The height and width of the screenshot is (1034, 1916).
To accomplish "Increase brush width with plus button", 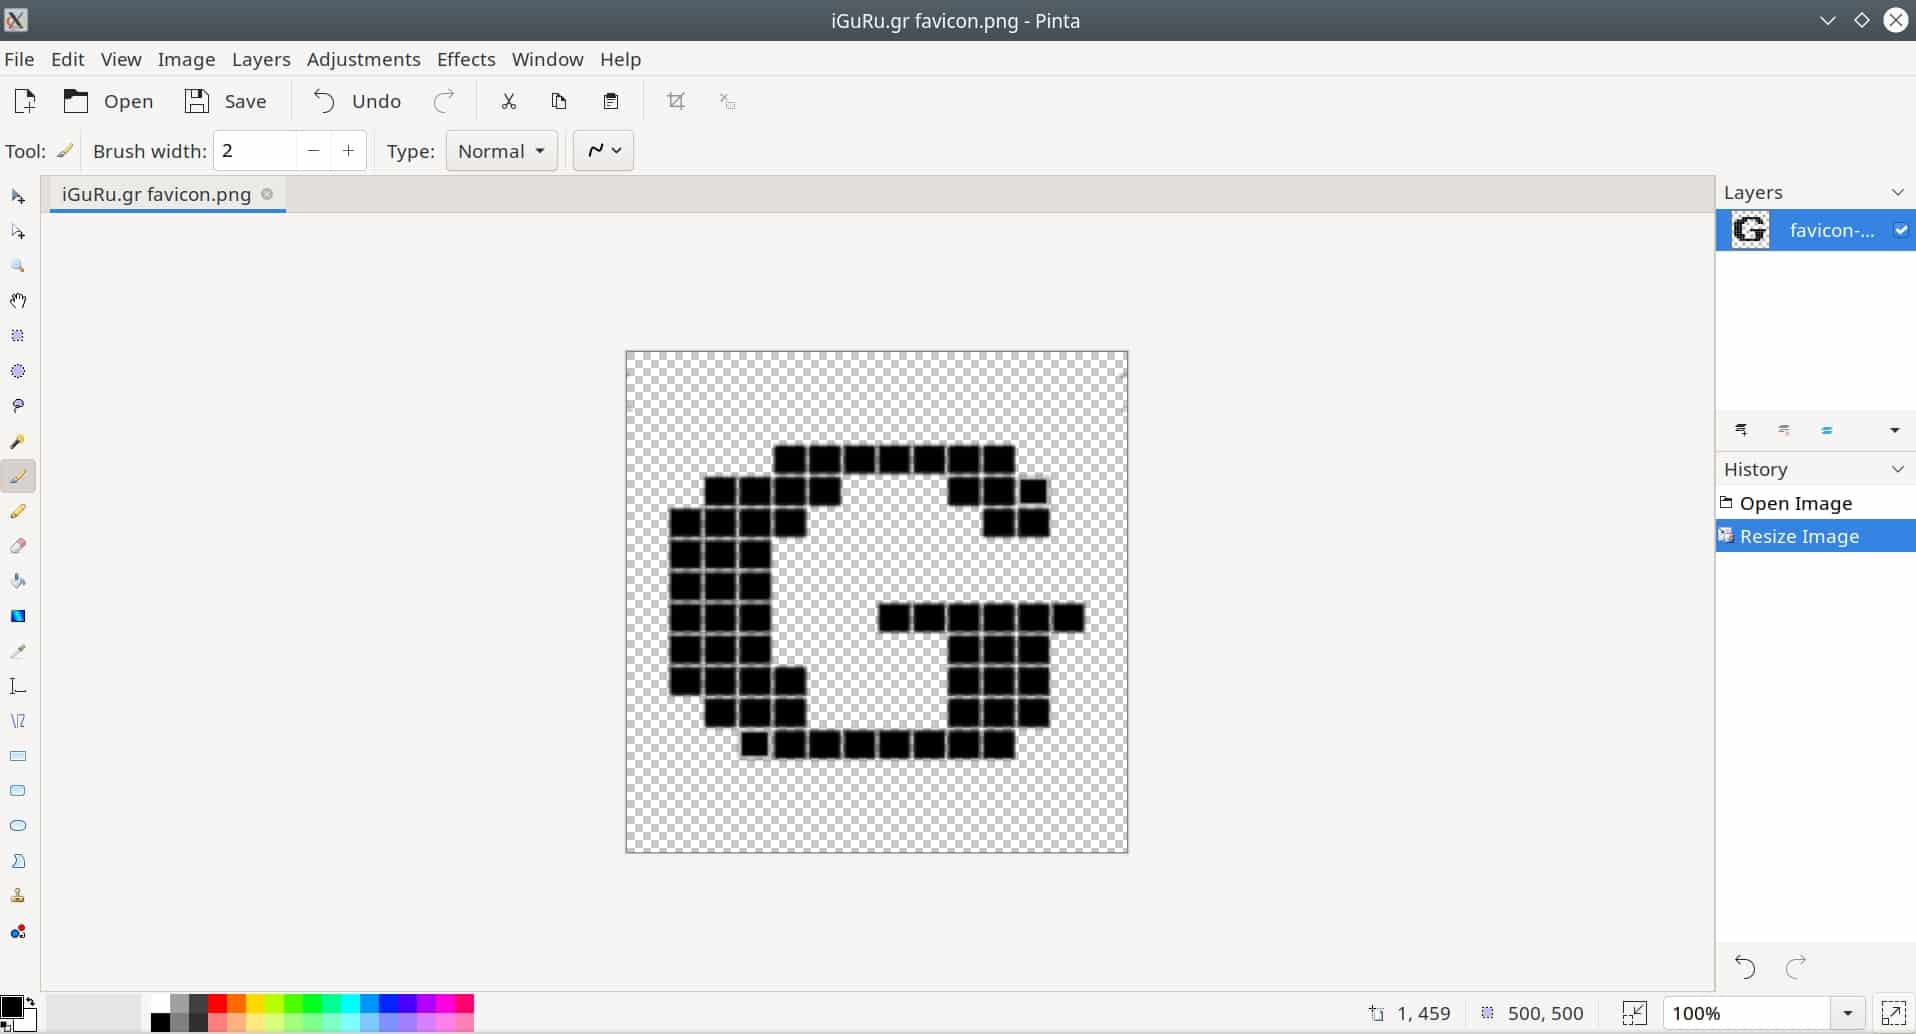I will pos(348,150).
